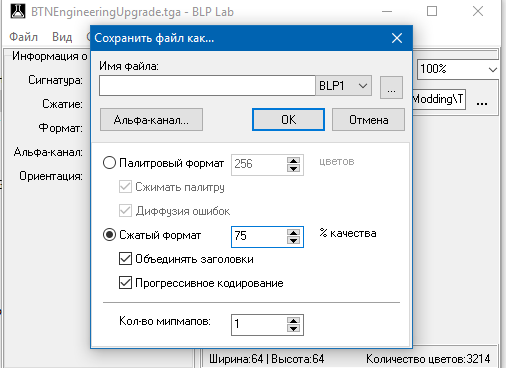The height and width of the screenshot is (368, 506).
Task: Click the OK button
Action: click(288, 119)
